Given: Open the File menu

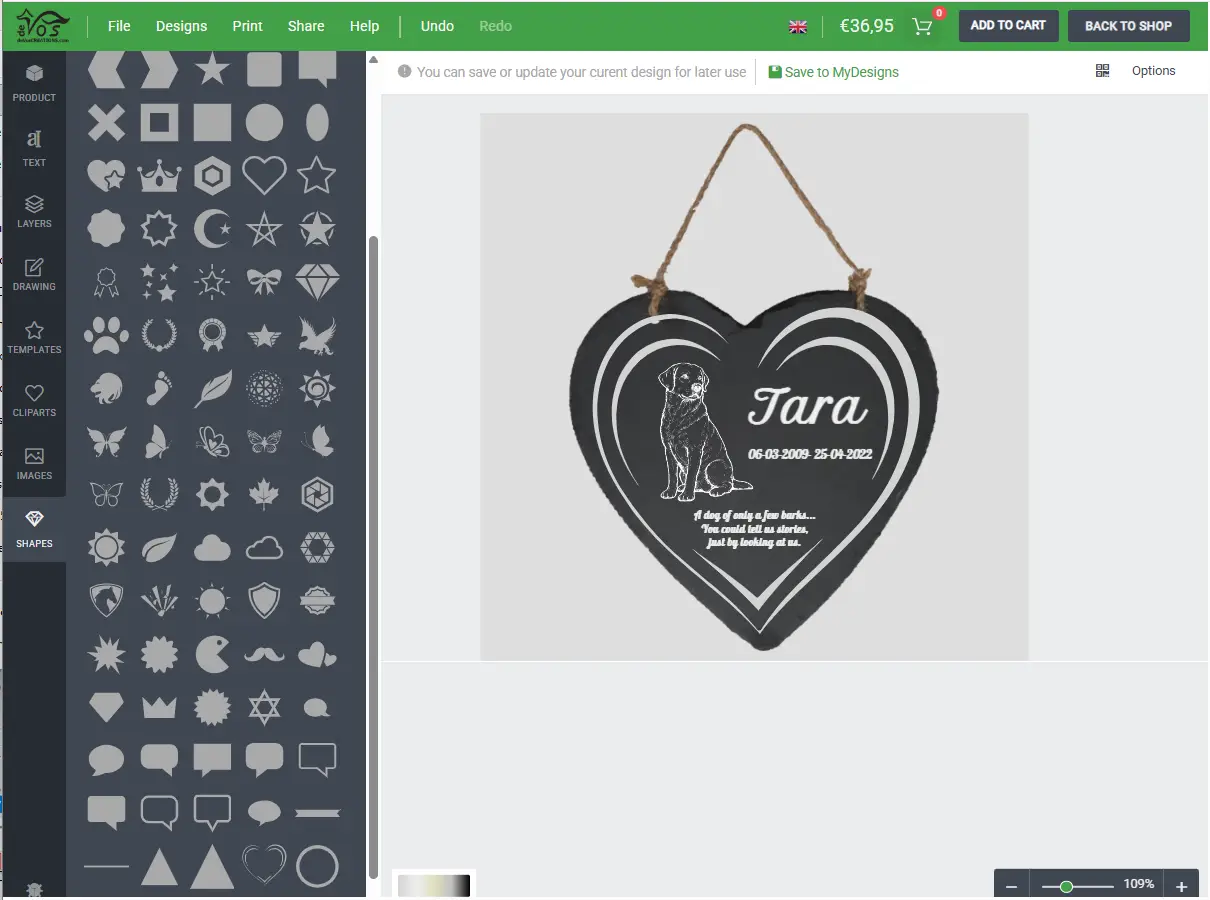Looking at the screenshot, I should [119, 26].
